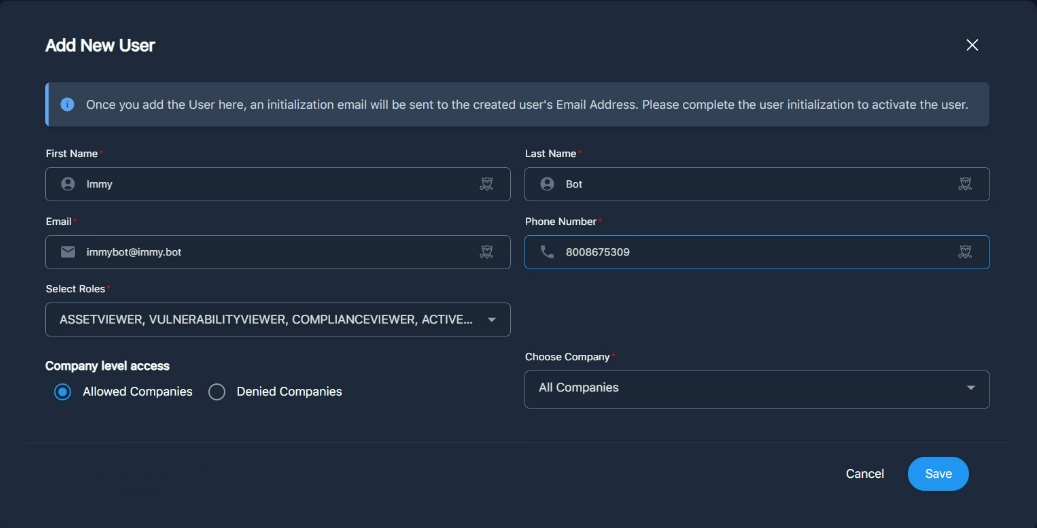Focus the First Name text field containing Immy
This screenshot has height=528, width=1037.
point(270,184)
